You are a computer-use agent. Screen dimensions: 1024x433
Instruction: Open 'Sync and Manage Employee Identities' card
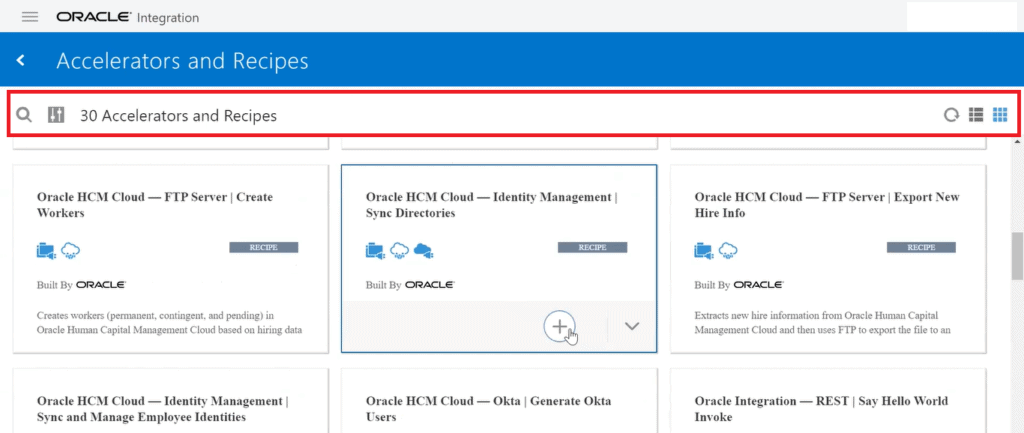(170, 400)
